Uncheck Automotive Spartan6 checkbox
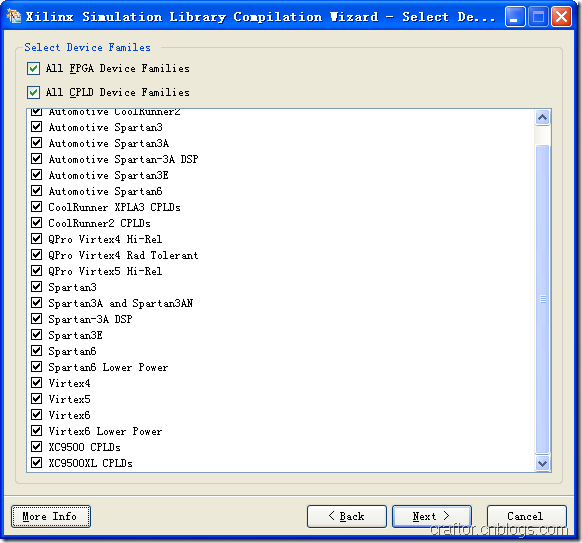 (x=36, y=190)
